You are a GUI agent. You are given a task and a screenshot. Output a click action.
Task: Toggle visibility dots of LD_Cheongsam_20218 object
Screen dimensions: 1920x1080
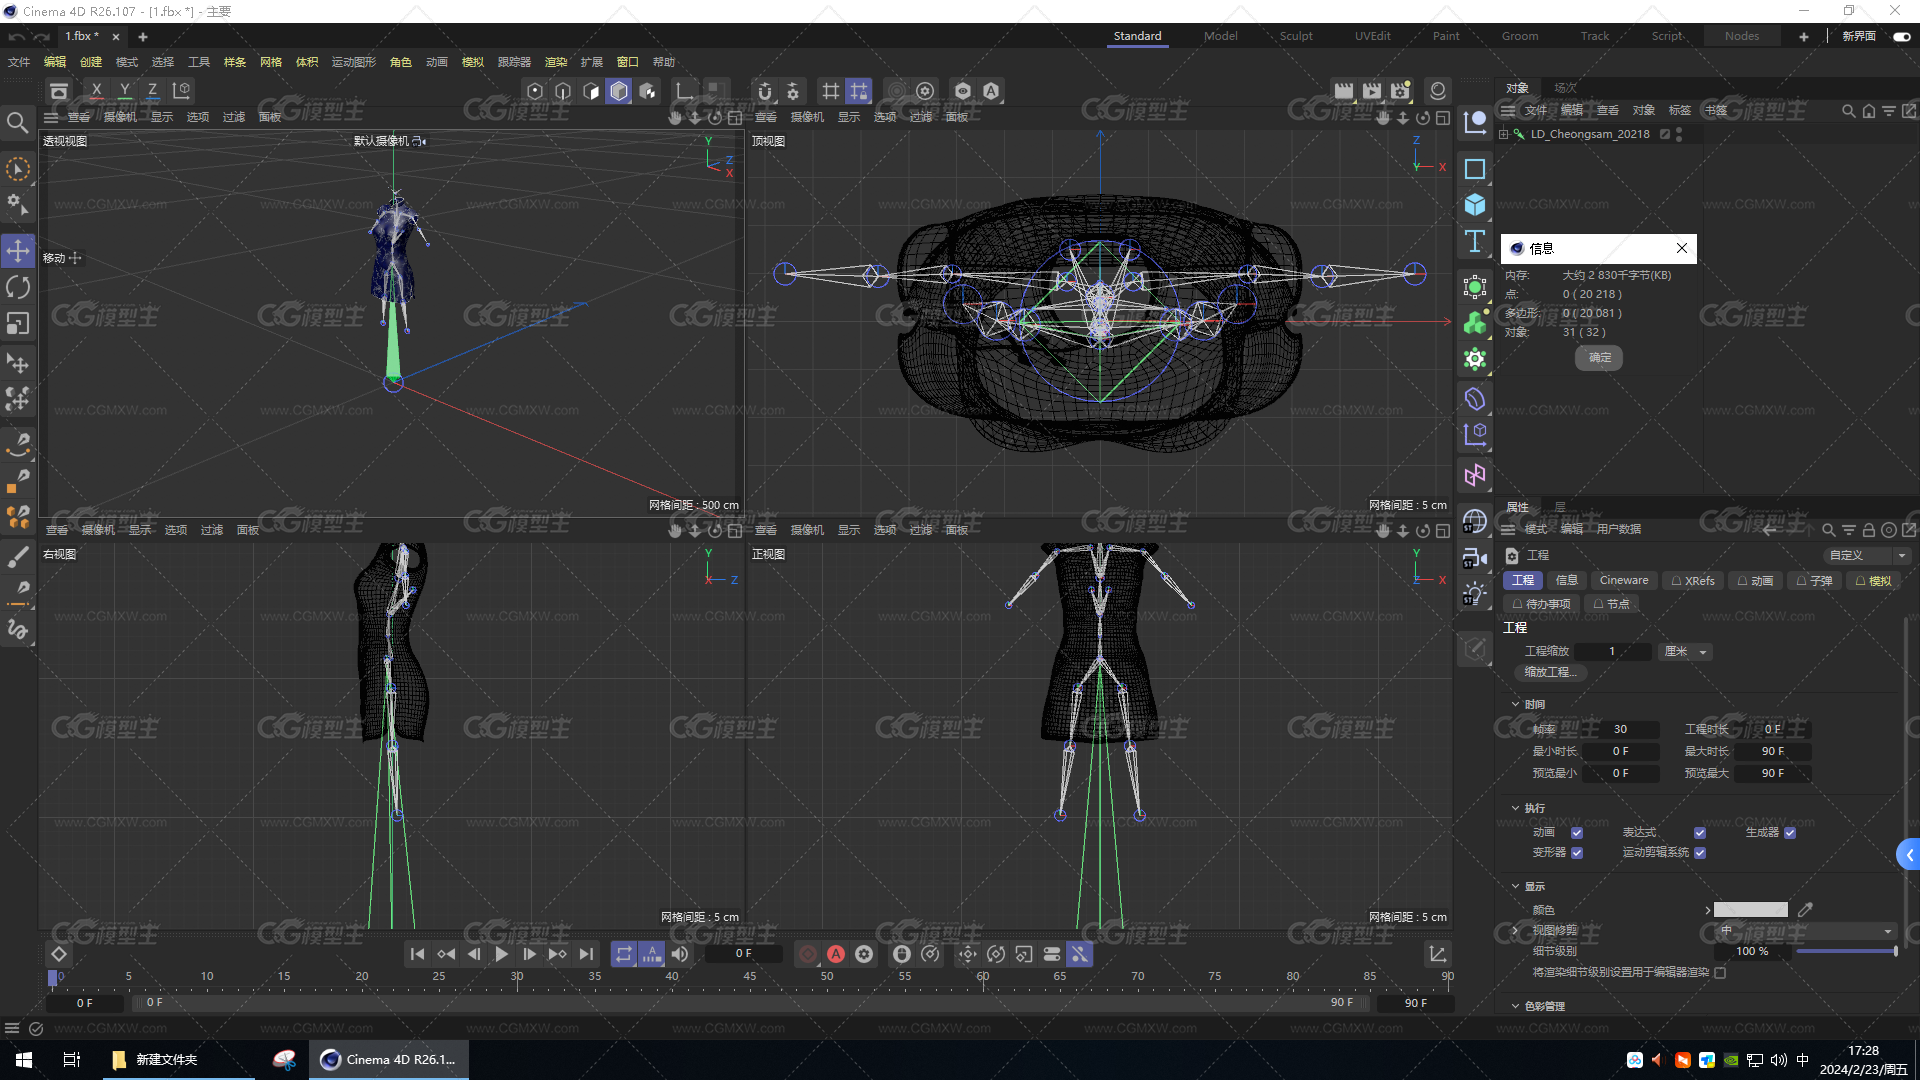tap(1679, 134)
